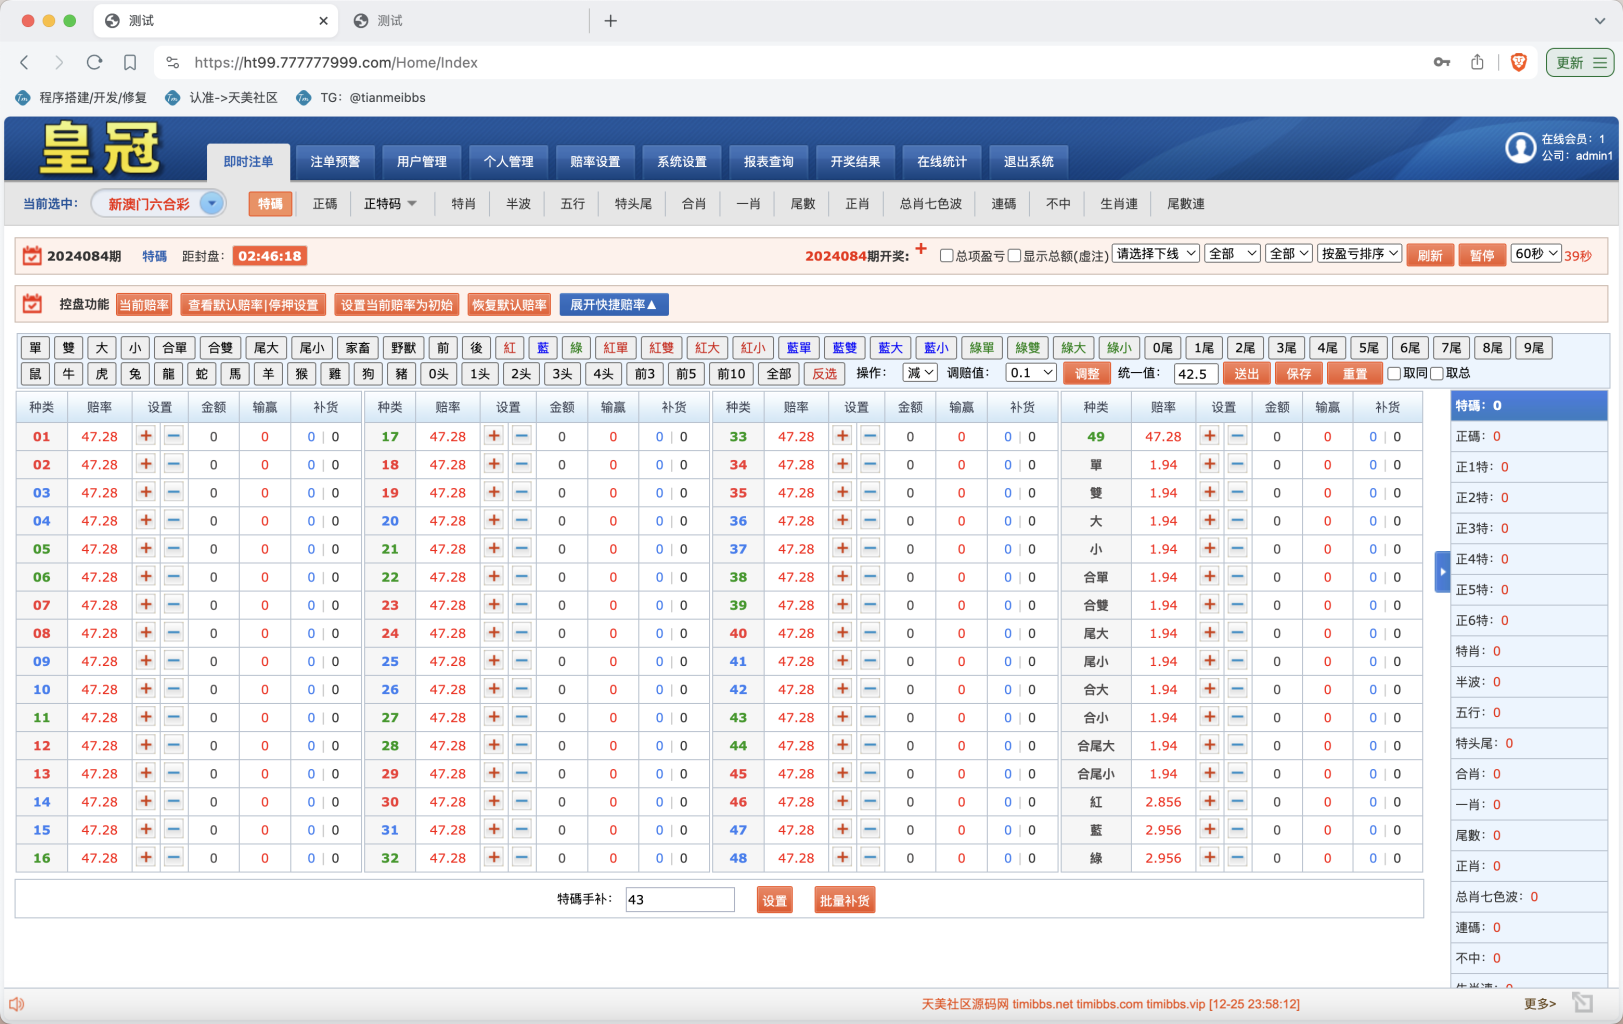Click the plus icon for number 01
This screenshot has height=1024, width=1623.
146,436
